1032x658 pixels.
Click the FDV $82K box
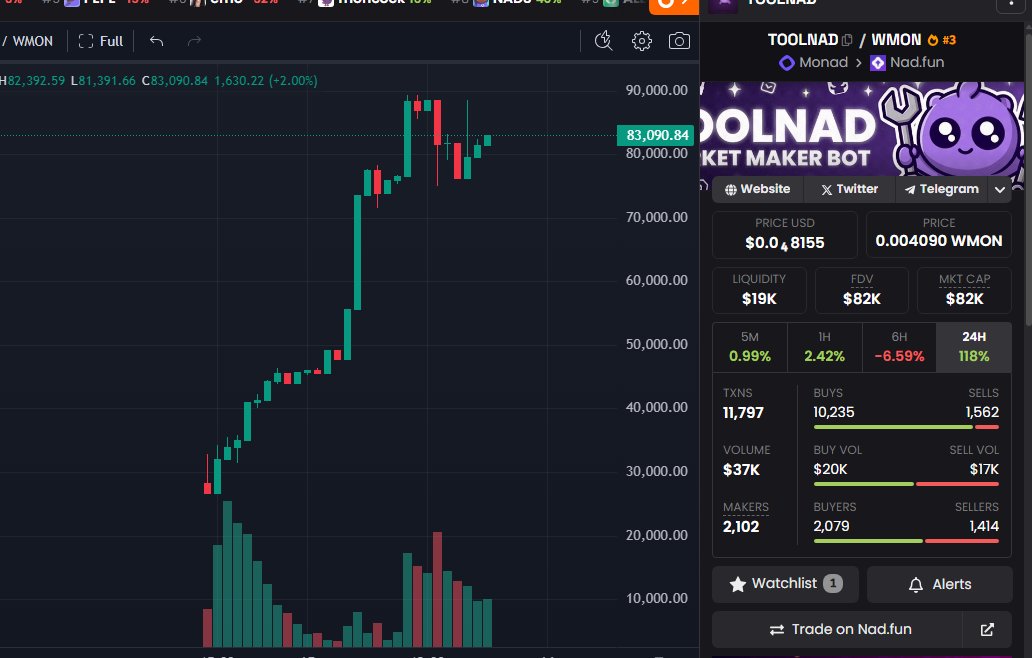point(862,290)
